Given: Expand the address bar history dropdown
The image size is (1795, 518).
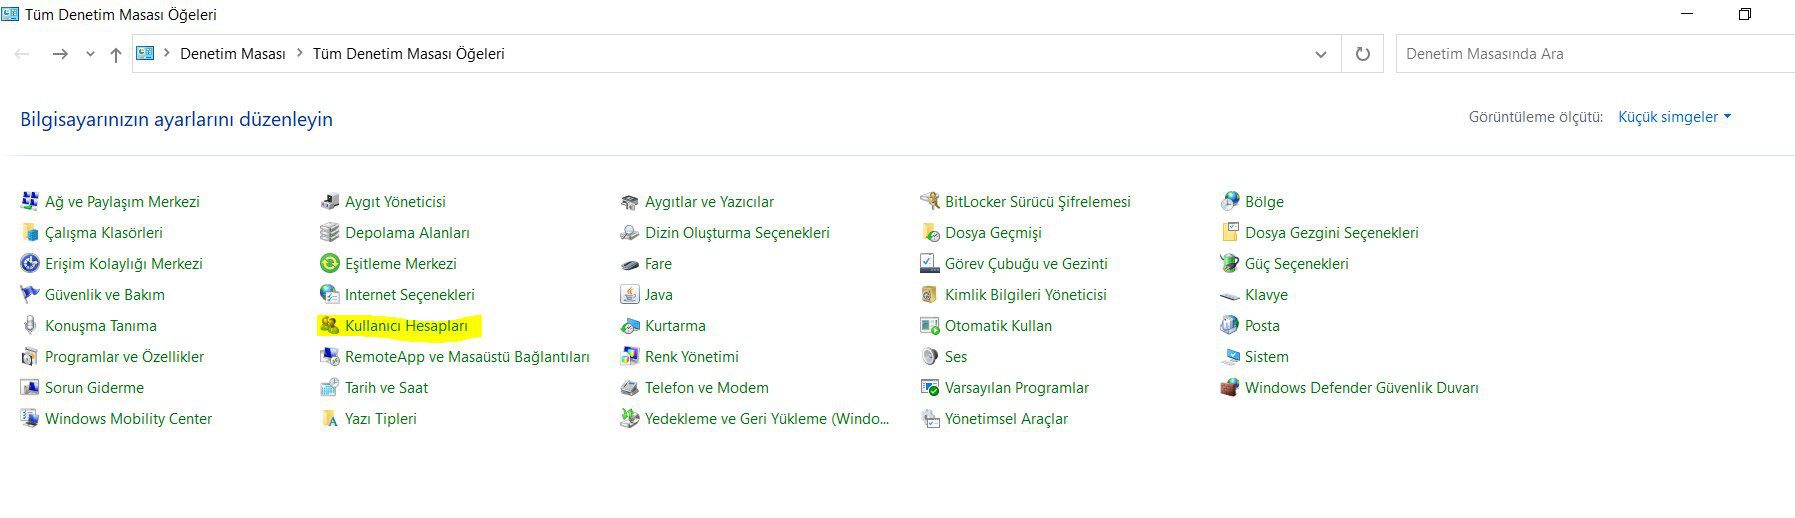Looking at the screenshot, I should [x=1320, y=54].
